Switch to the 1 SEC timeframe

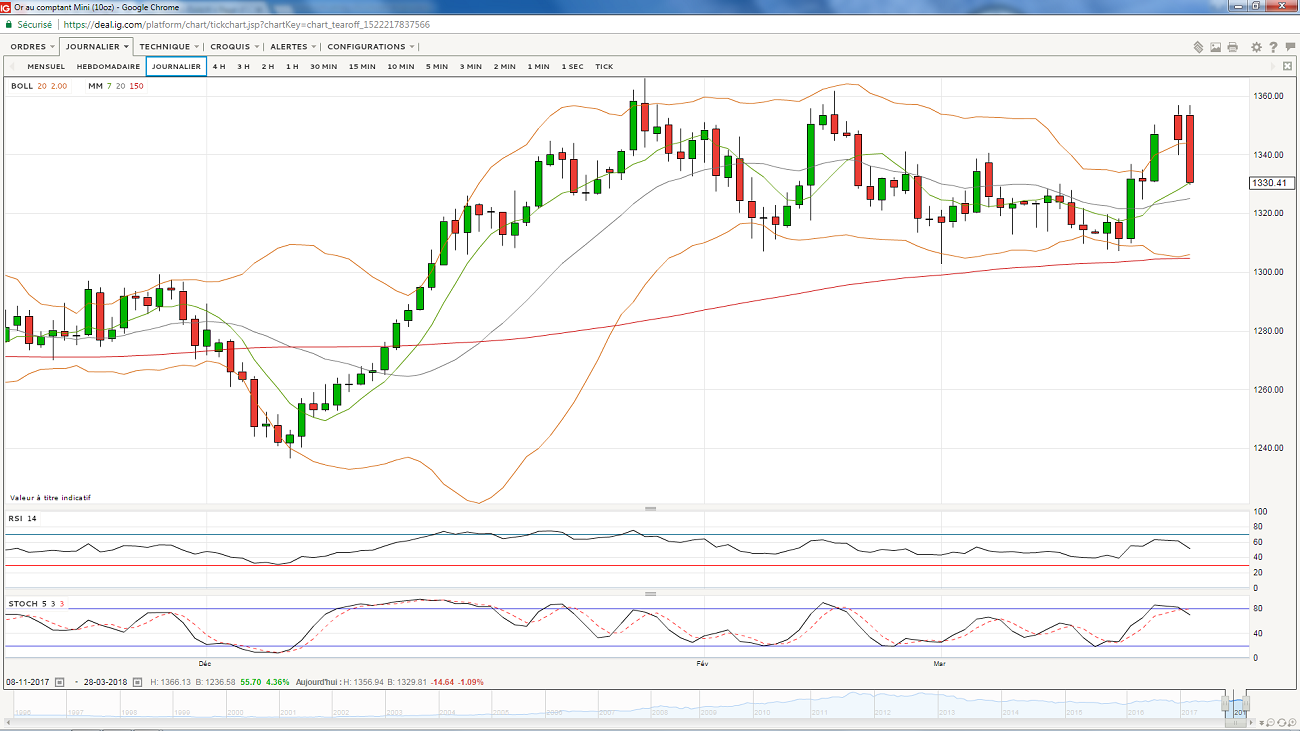[x=572, y=67]
